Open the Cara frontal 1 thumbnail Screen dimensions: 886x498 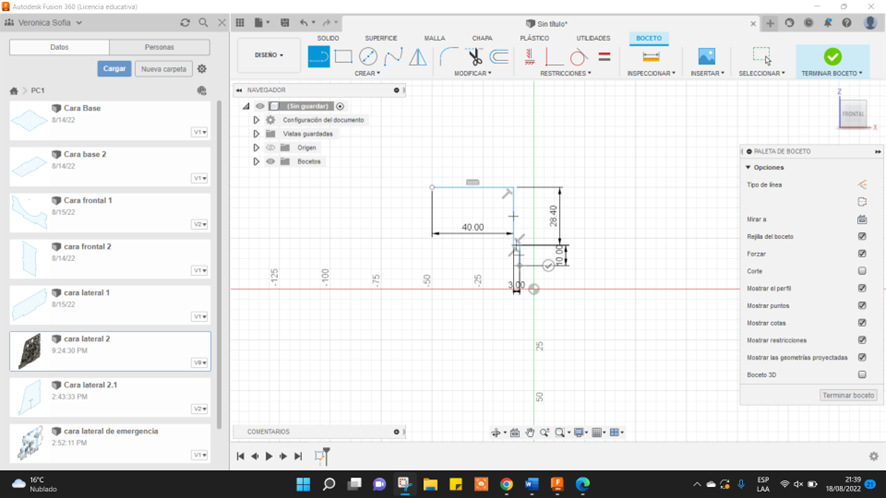[x=29, y=212]
